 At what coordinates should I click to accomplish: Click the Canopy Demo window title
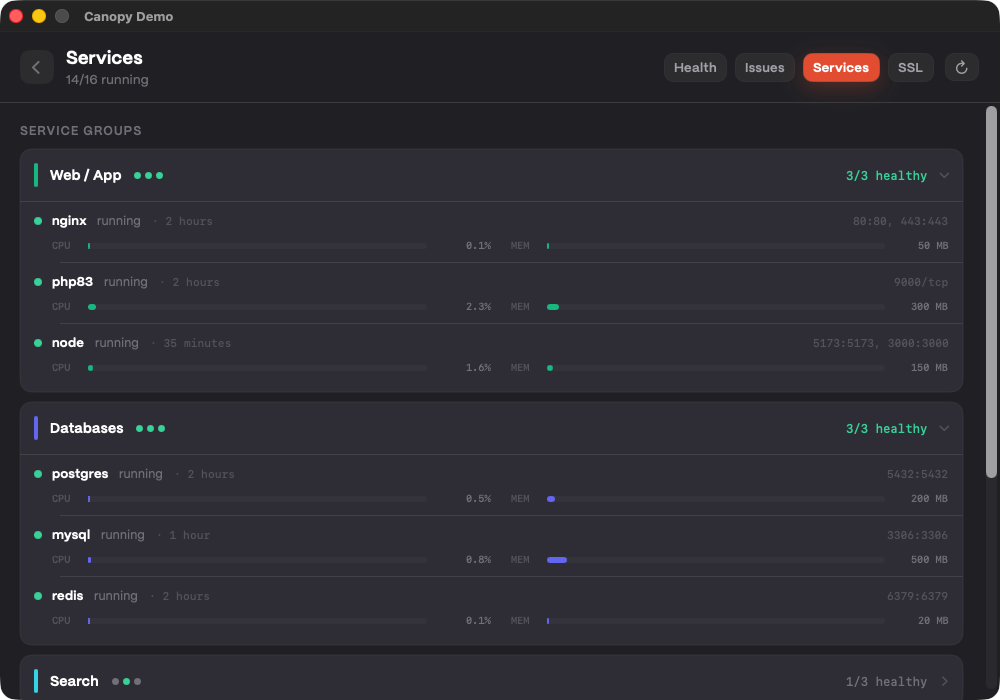coord(128,17)
